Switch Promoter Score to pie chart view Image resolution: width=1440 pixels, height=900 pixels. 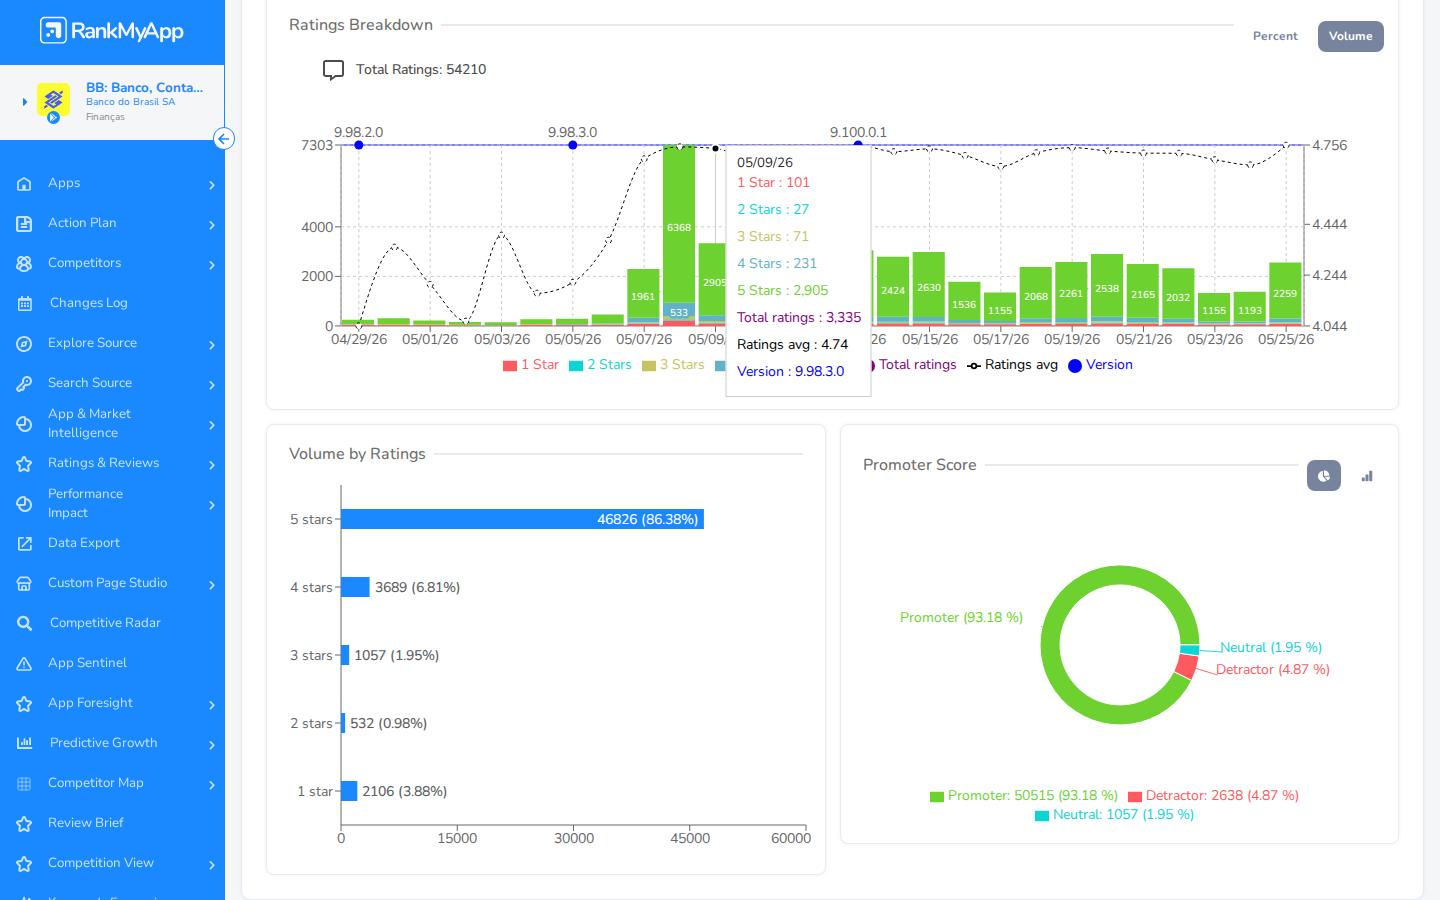tap(1324, 476)
